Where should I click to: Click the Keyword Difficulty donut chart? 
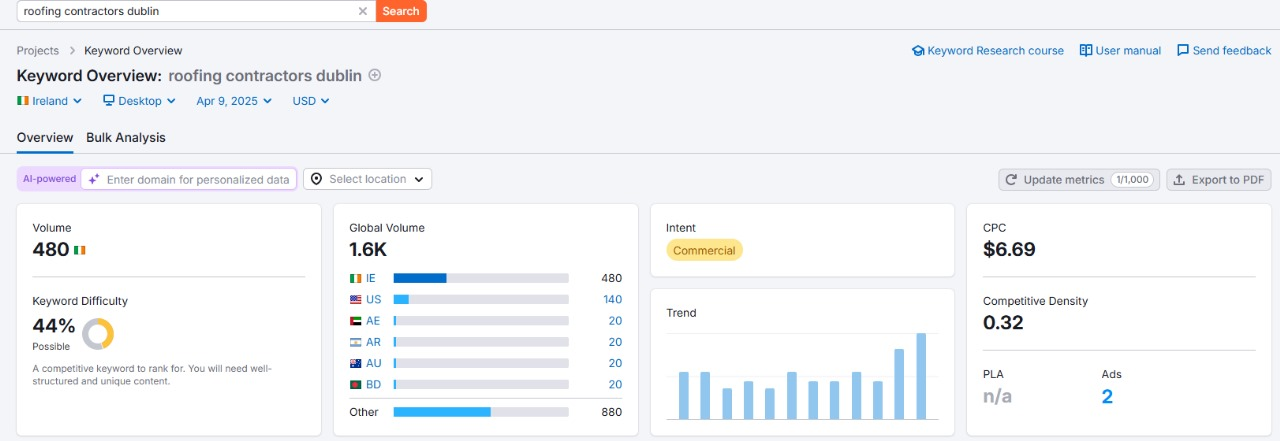tap(97, 334)
